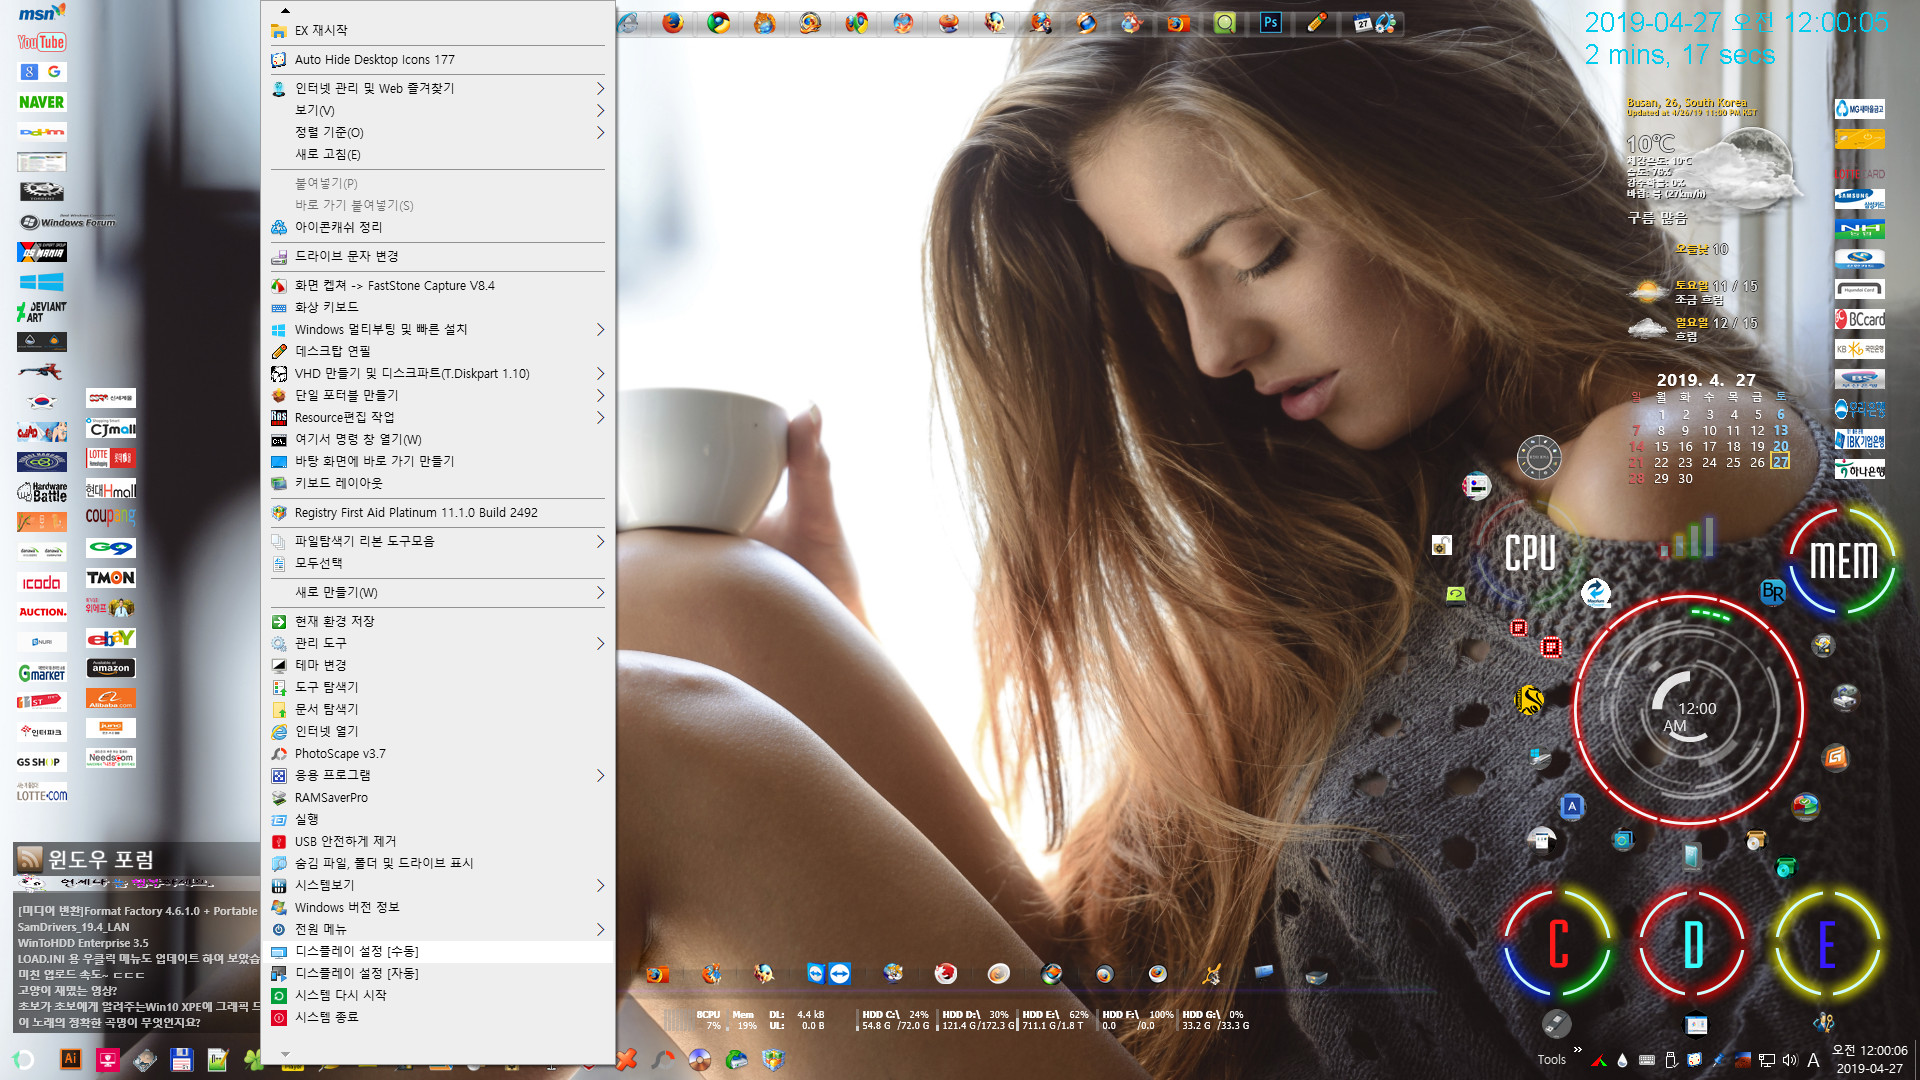
Task: Choose 시스템 다시 시작 menu item
Action: click(x=438, y=995)
